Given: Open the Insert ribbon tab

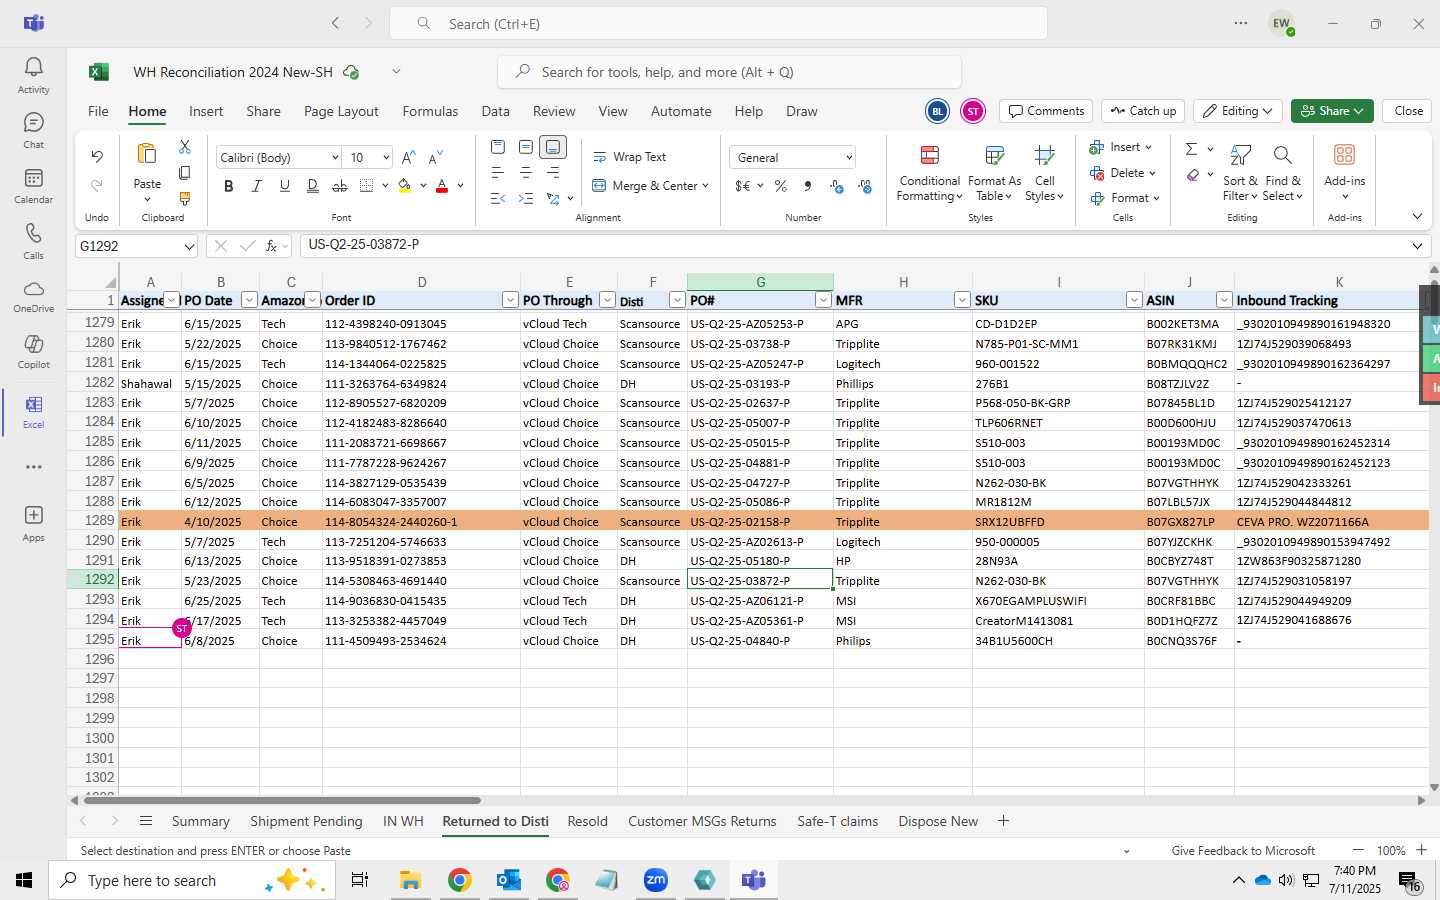Looking at the screenshot, I should 206,111.
